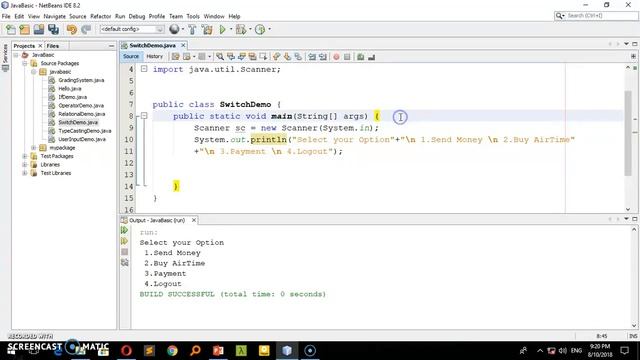Click the Save All toolbar icon

click(53, 29)
